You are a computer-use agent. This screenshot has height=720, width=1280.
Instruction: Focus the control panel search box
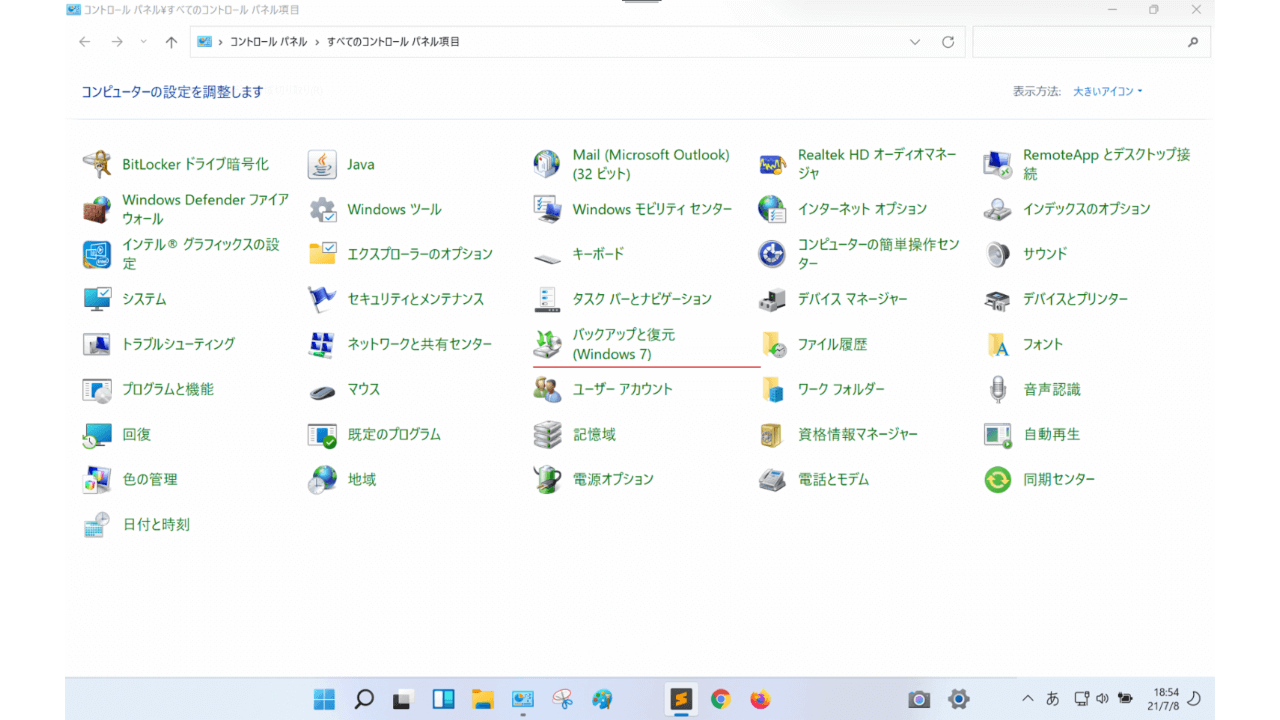1091,42
